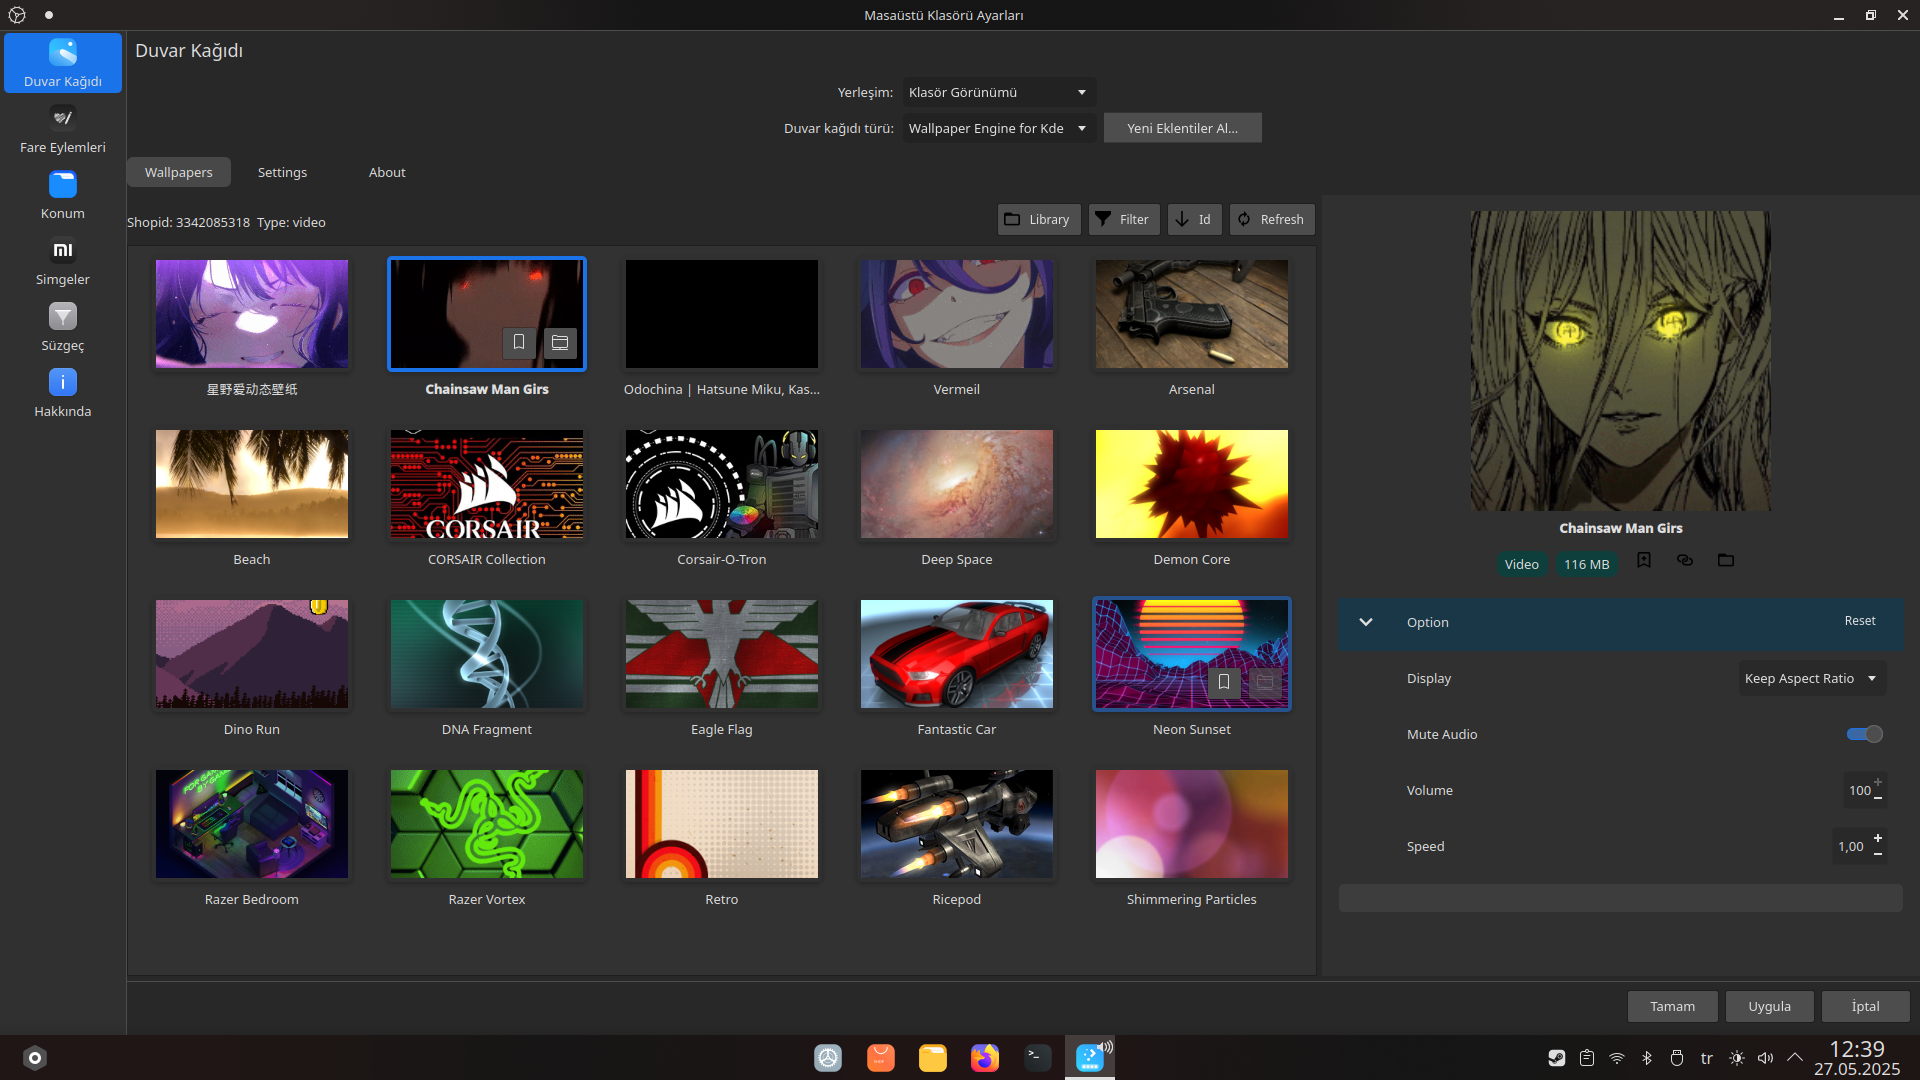The image size is (1920, 1080).
Task: Open the folder icon in the preview panel
Action: click(x=1726, y=560)
